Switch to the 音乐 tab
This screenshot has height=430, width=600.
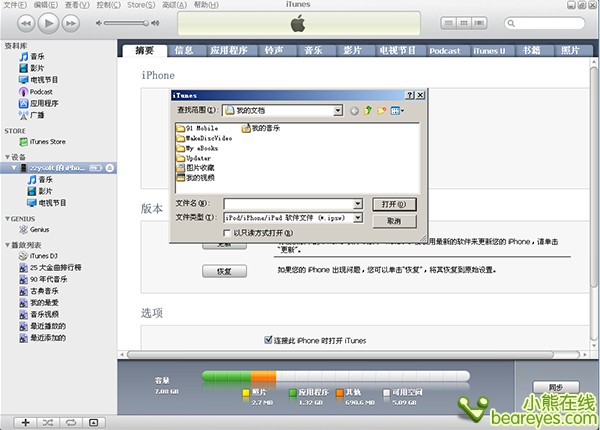click(313, 50)
